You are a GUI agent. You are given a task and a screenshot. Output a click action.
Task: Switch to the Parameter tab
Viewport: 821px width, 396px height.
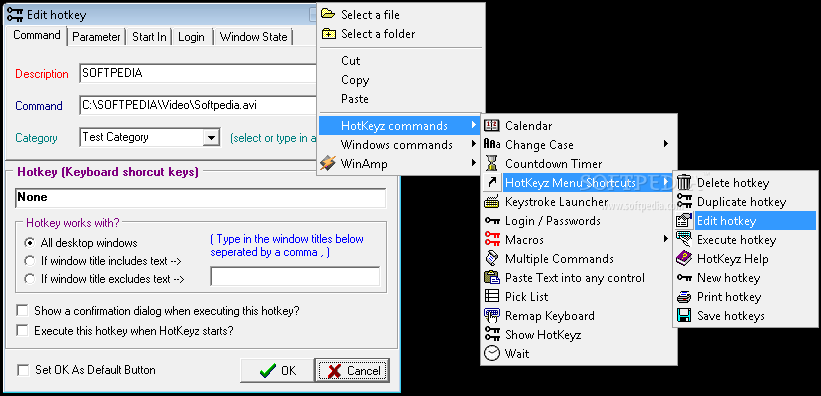(x=96, y=37)
